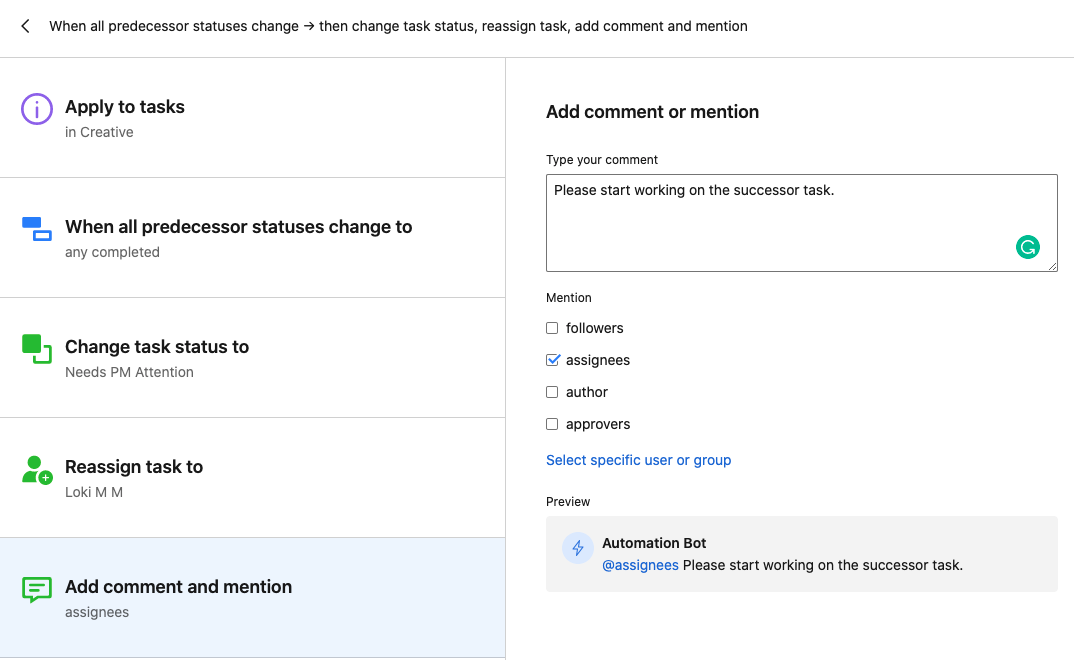Screen dimensions: 1074x660
Task: Click the Automation Bot lightning avatar
Action: click(x=578, y=548)
